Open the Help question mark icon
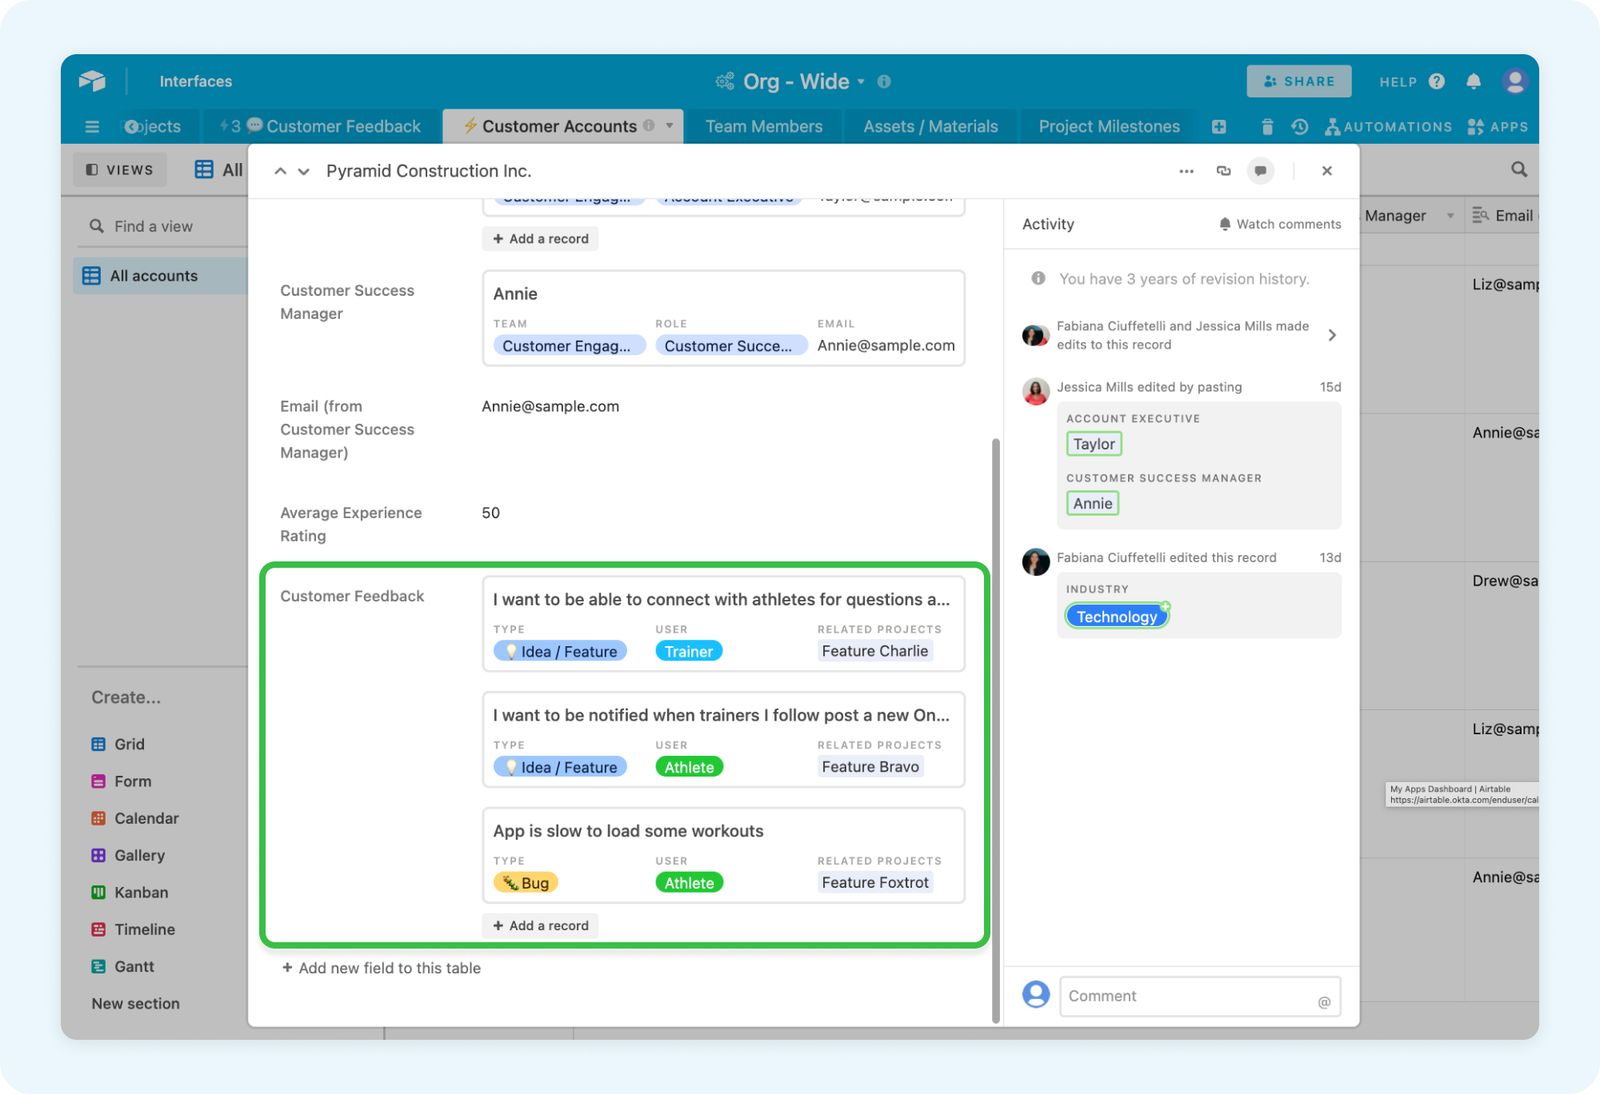This screenshot has height=1094, width=1600. (1437, 82)
